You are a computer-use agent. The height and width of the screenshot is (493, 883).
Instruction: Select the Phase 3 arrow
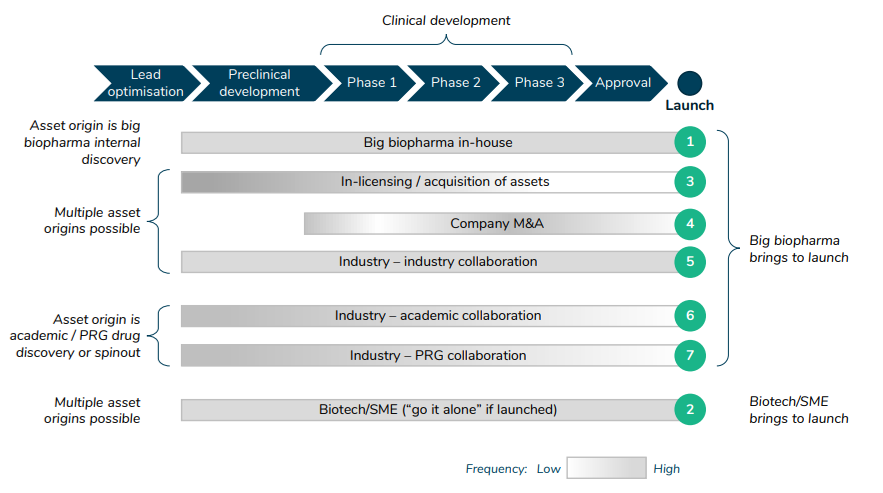pyautogui.click(x=538, y=83)
